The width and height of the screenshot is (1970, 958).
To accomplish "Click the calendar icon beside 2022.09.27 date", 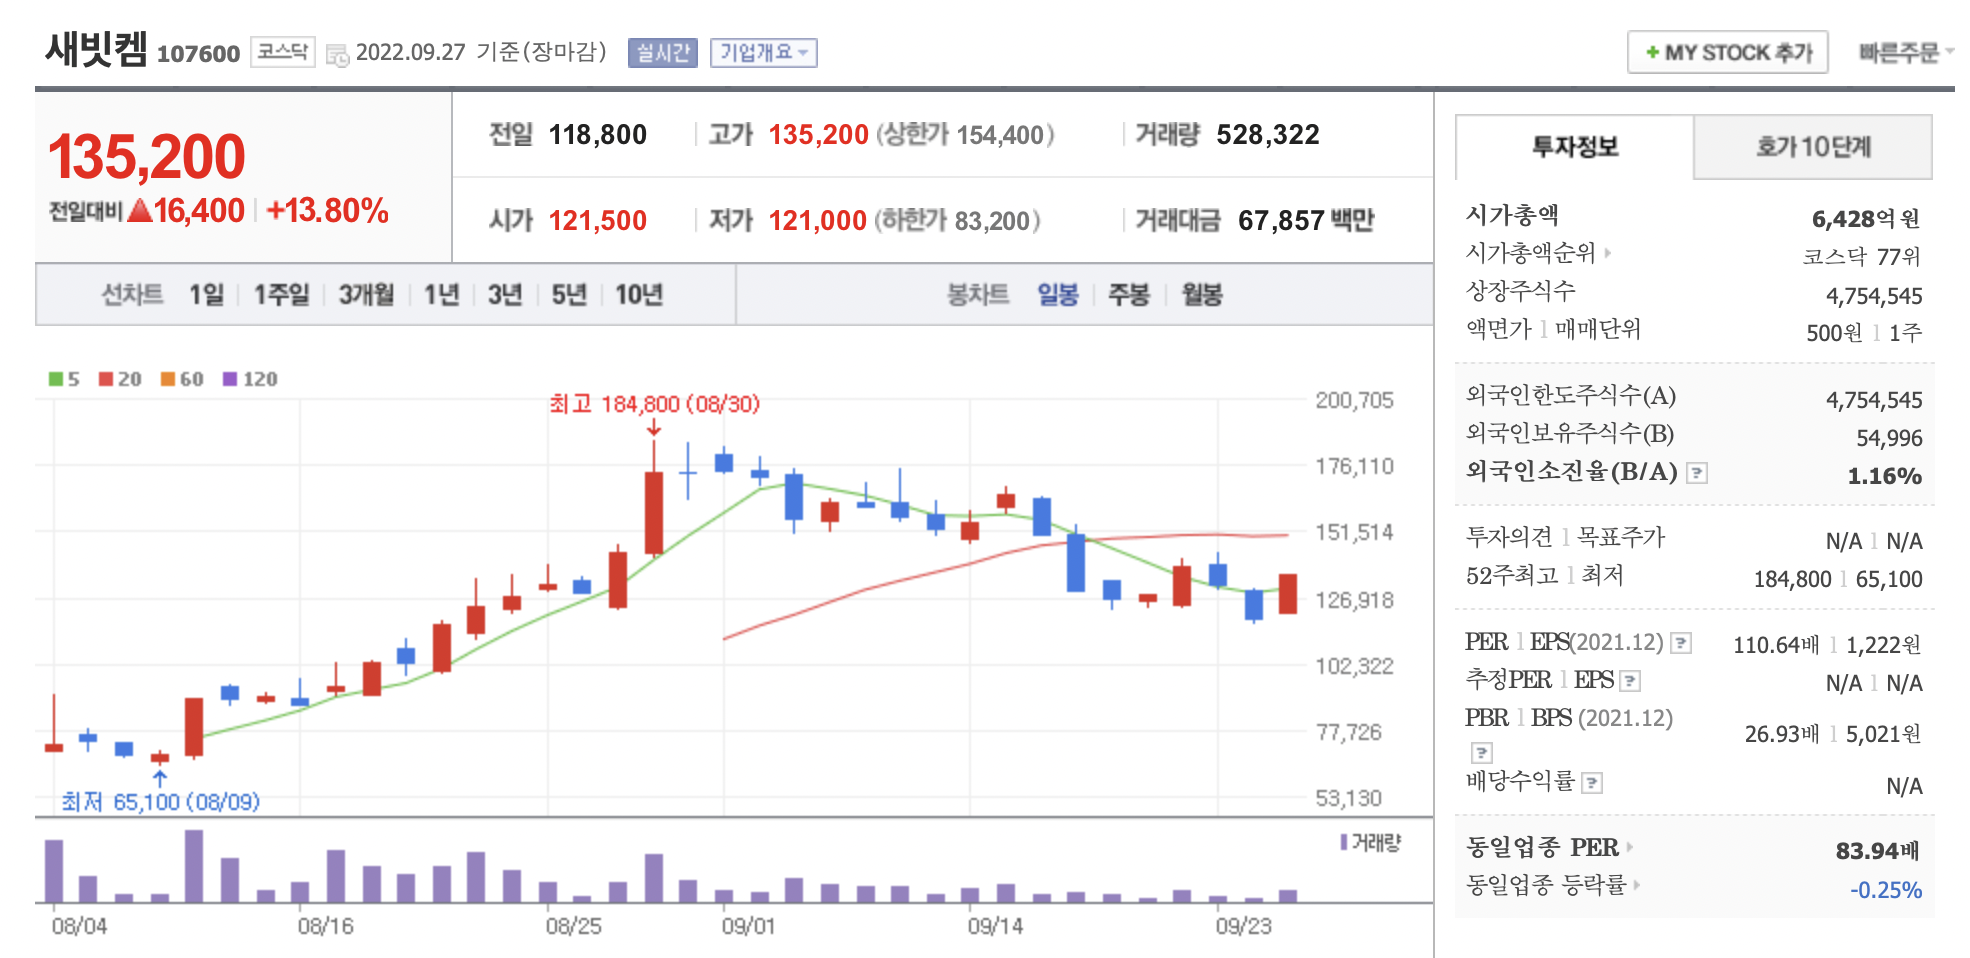I will pyautogui.click(x=338, y=55).
